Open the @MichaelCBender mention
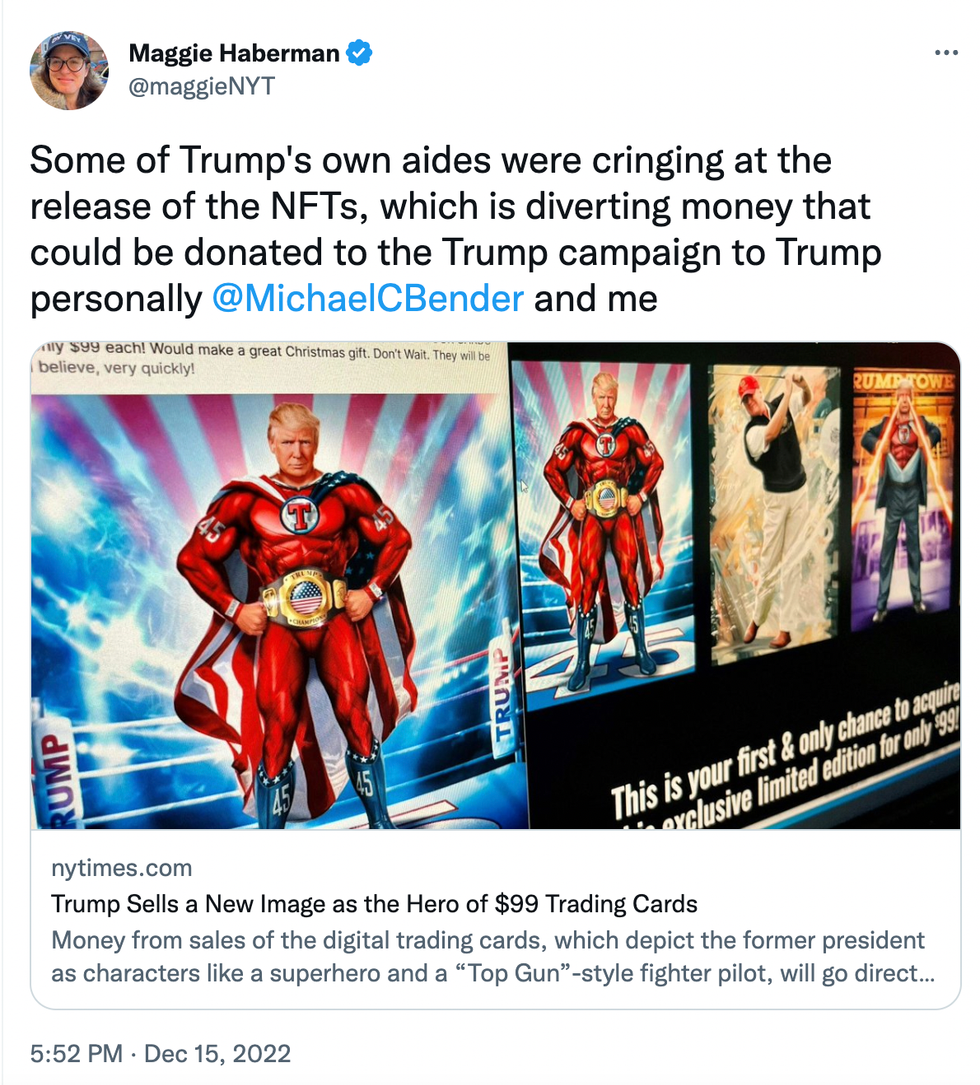This screenshot has width=980, height=1085. pos(368,298)
